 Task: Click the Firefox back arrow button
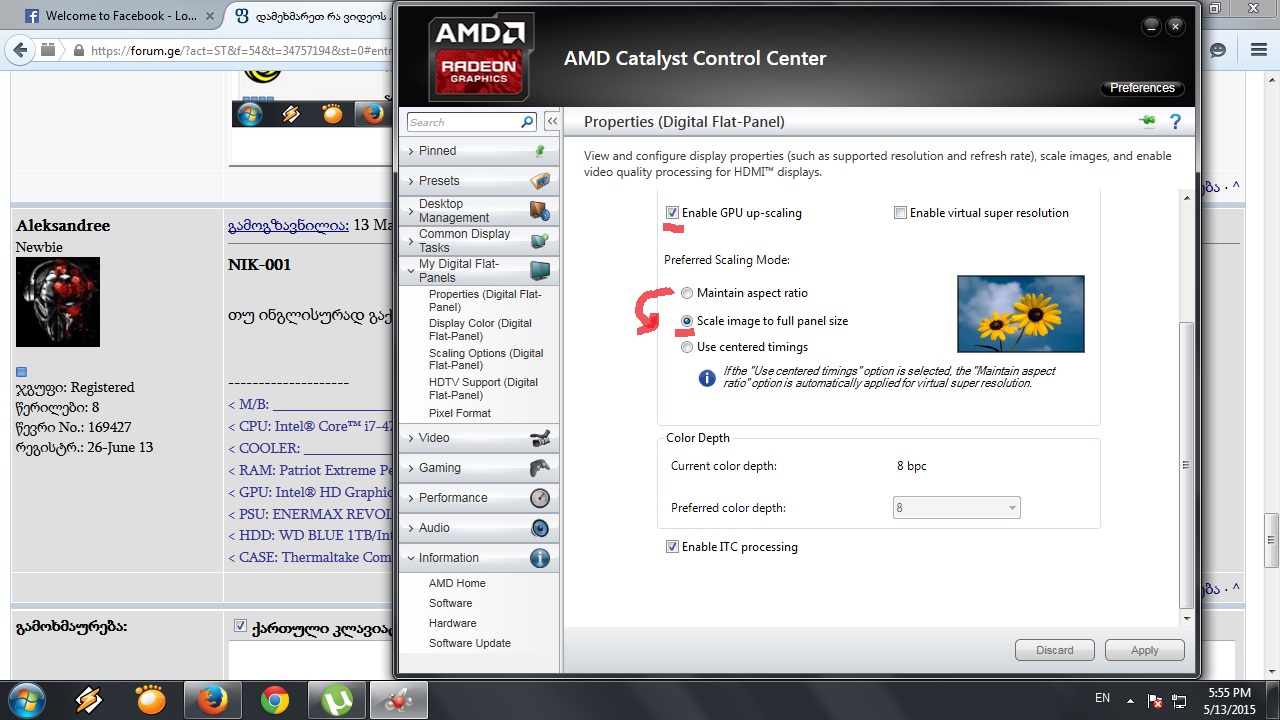pos(19,49)
